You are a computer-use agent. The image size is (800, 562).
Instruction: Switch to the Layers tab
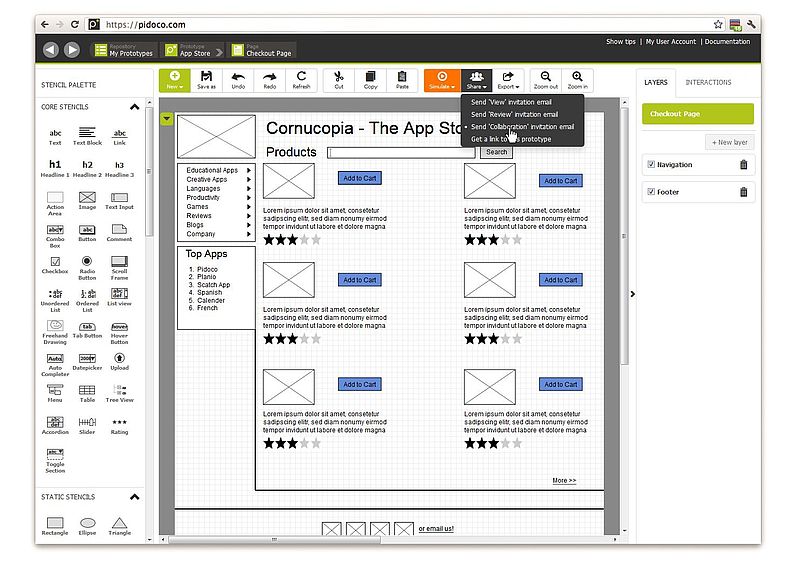656,82
